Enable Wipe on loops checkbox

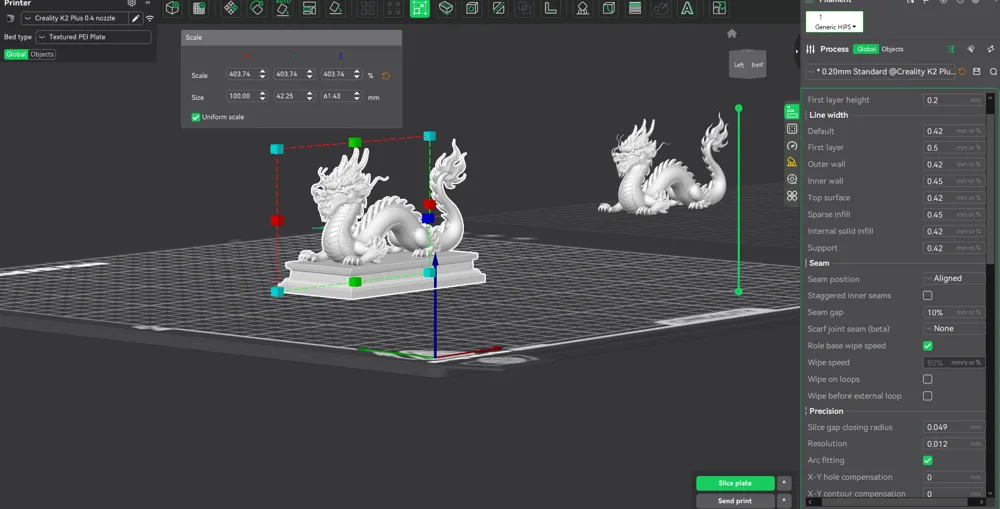pos(927,379)
